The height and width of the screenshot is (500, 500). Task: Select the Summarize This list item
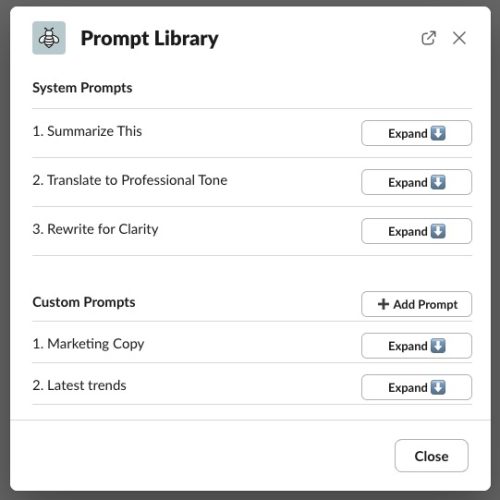point(87,131)
